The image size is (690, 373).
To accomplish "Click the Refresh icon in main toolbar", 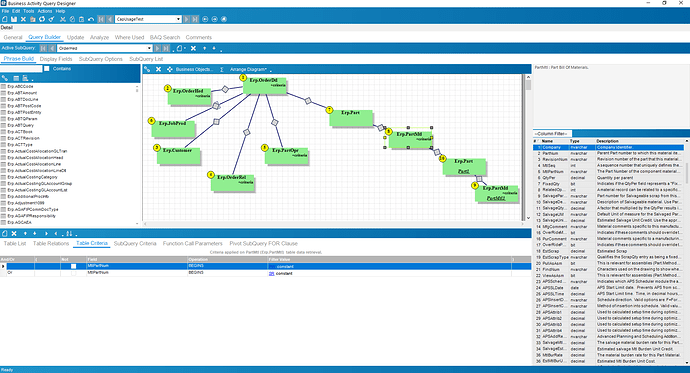I will point(42,19).
